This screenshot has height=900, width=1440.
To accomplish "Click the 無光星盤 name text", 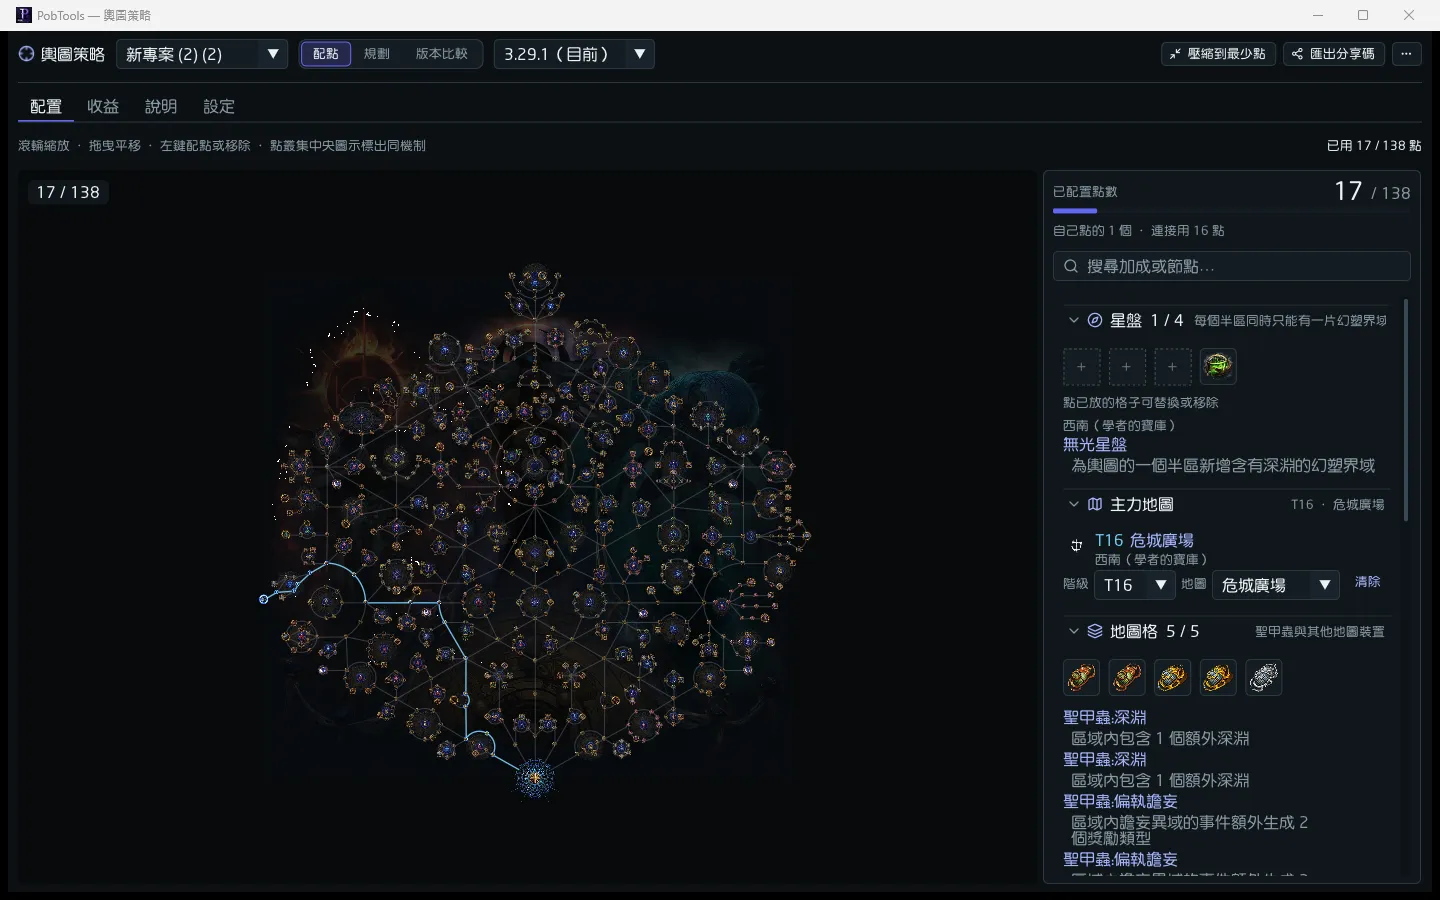I will (x=1095, y=444).
